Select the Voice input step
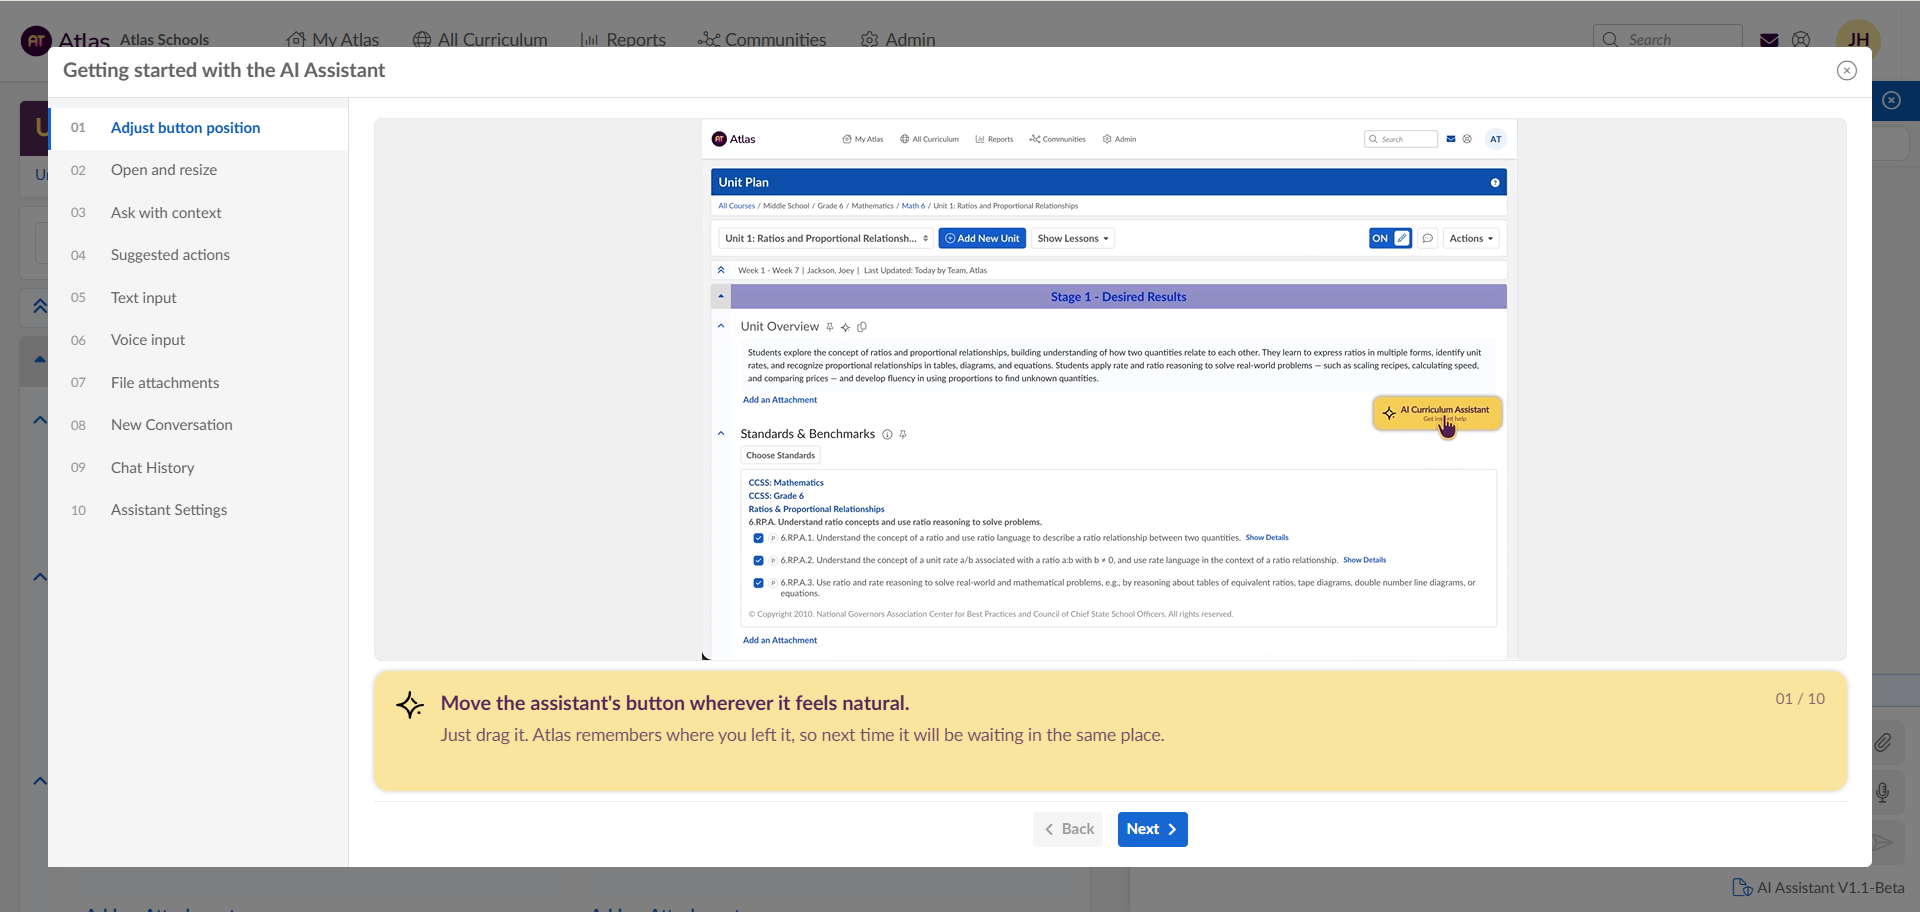Image resolution: width=1920 pixels, height=912 pixels. coord(199,340)
